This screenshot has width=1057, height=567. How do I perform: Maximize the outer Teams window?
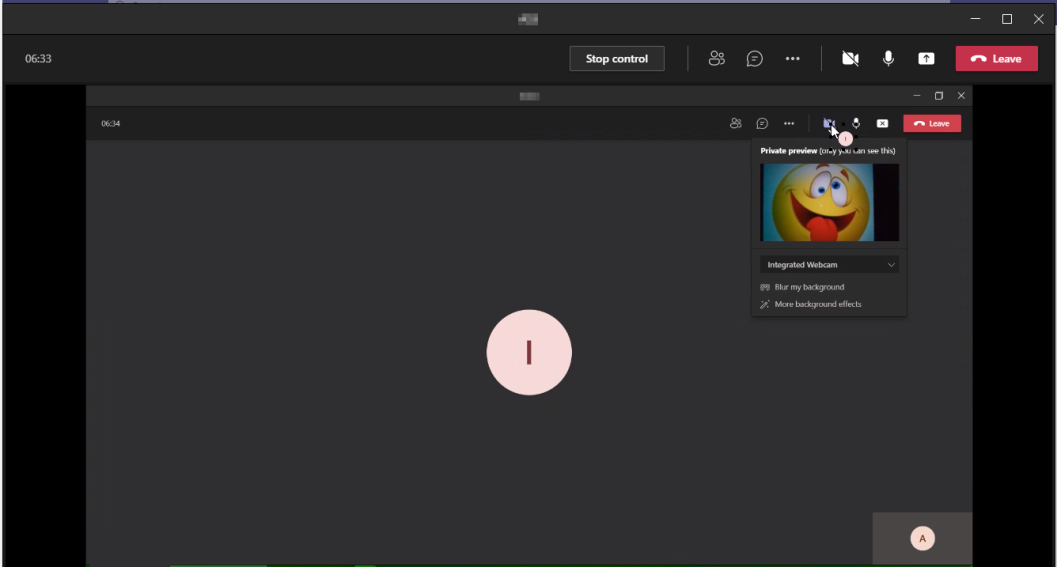tap(1007, 19)
